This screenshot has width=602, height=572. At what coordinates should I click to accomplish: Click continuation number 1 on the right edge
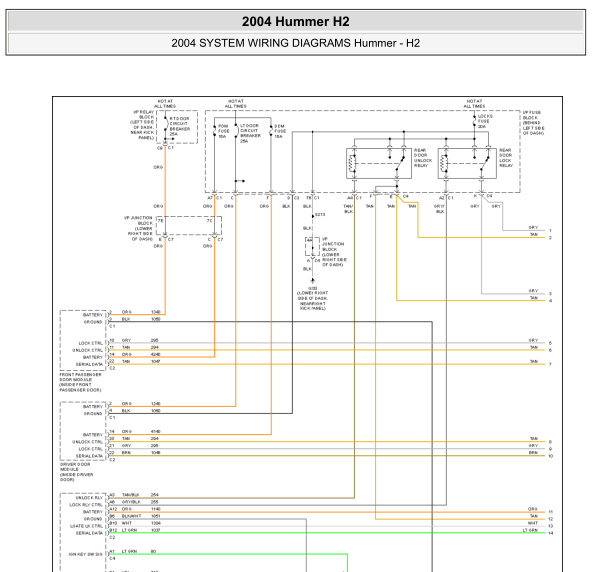[x=550, y=231]
